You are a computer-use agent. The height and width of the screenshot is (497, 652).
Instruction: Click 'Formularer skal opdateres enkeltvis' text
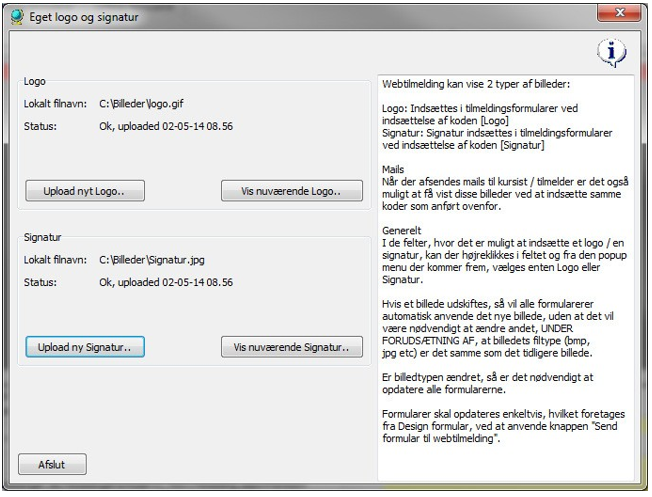click(504, 426)
